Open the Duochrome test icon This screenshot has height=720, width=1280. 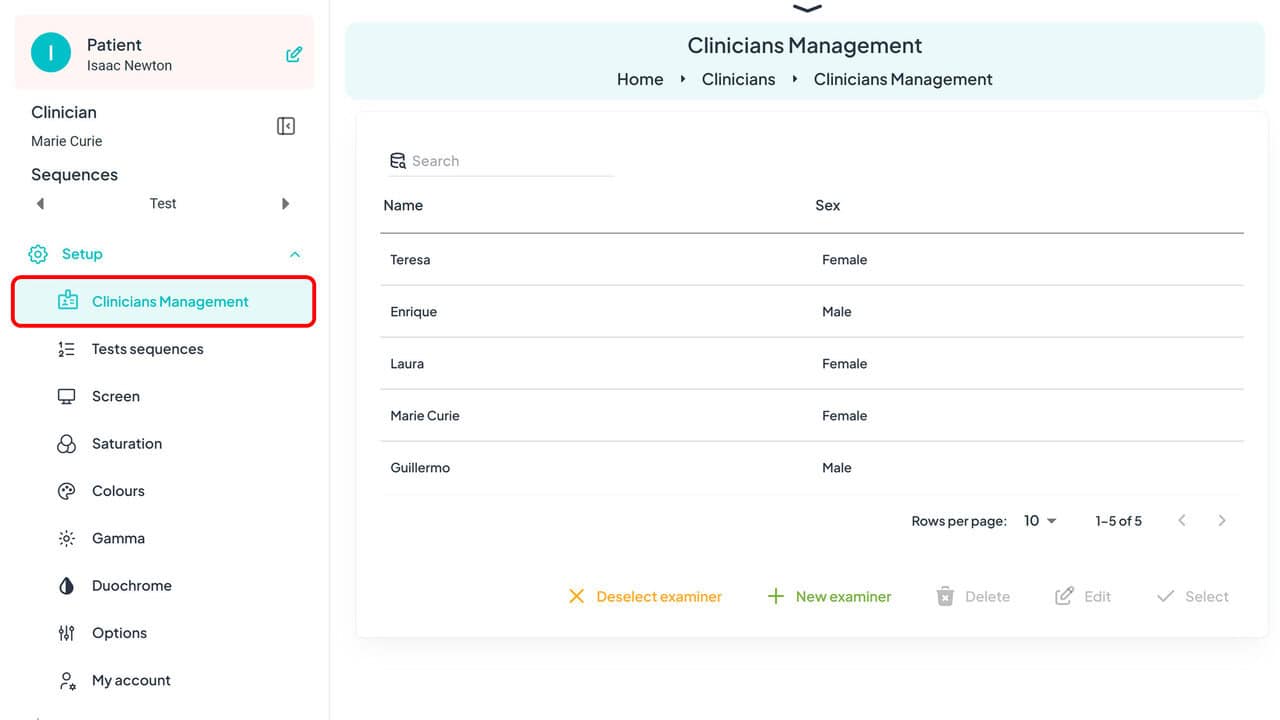click(x=66, y=585)
